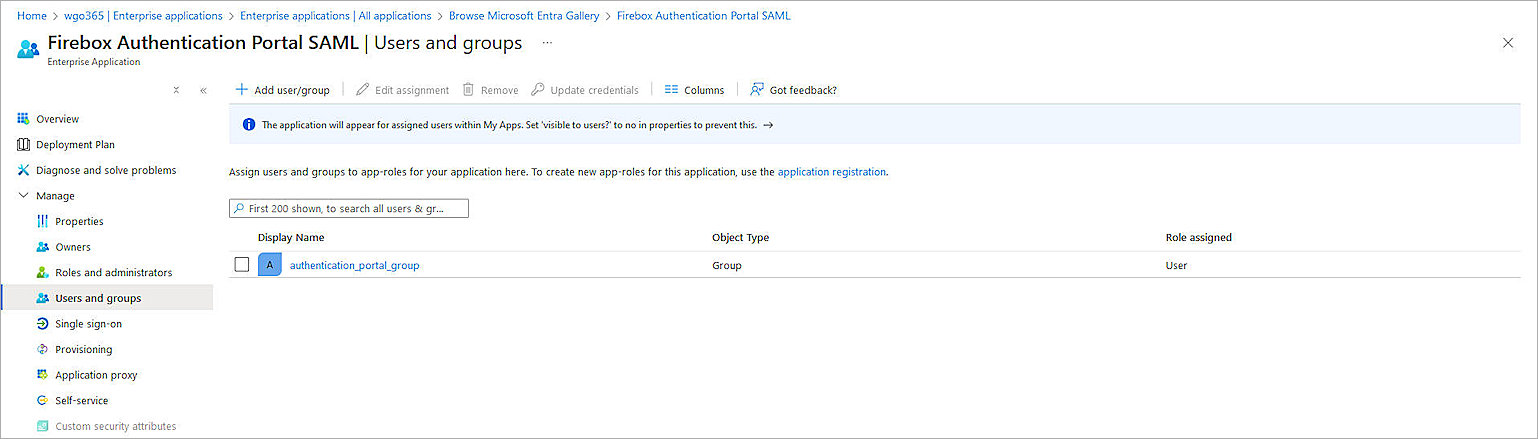Click the Add user/group button label

click(x=292, y=90)
